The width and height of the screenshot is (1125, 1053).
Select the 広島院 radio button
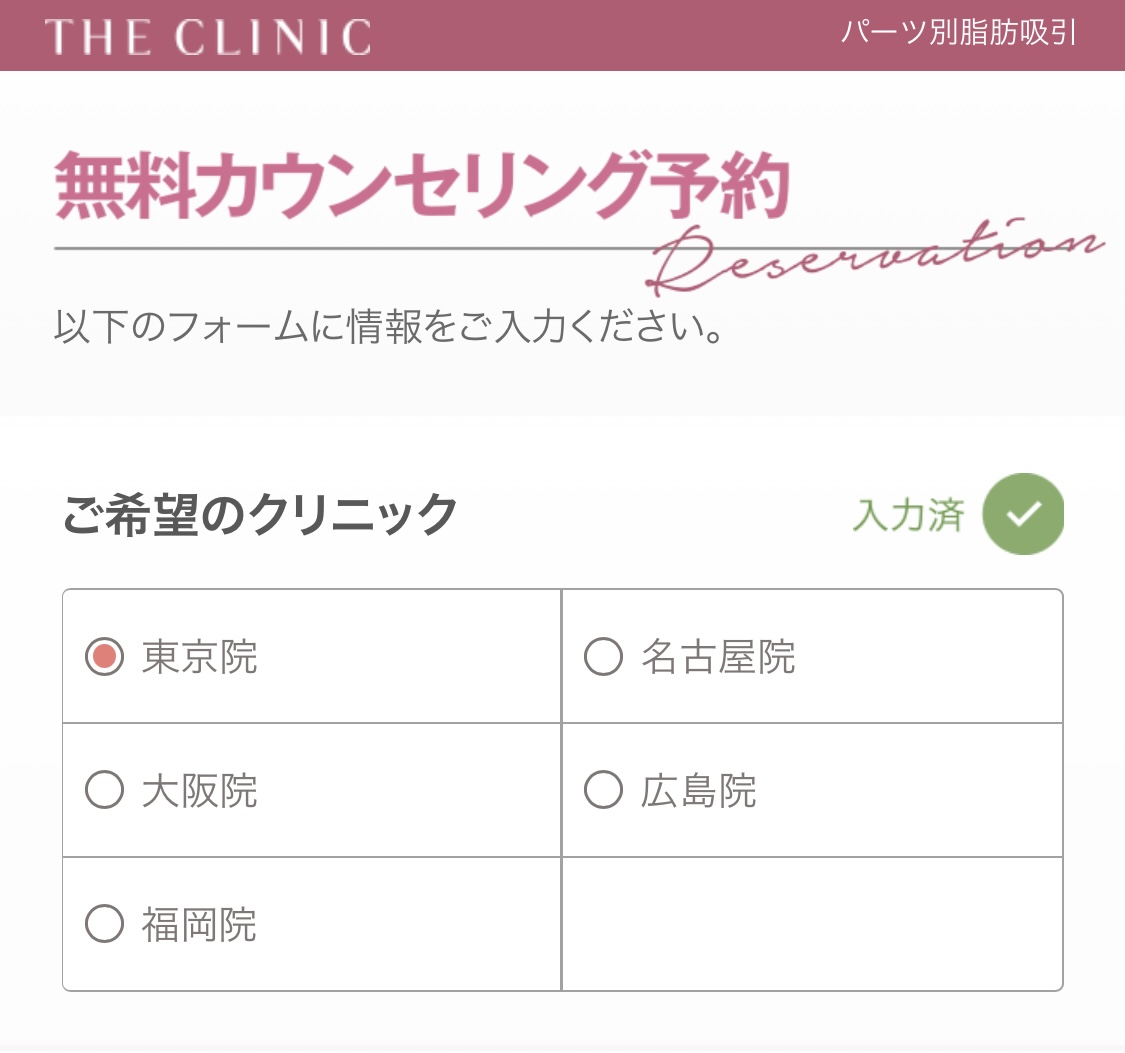tap(601, 789)
